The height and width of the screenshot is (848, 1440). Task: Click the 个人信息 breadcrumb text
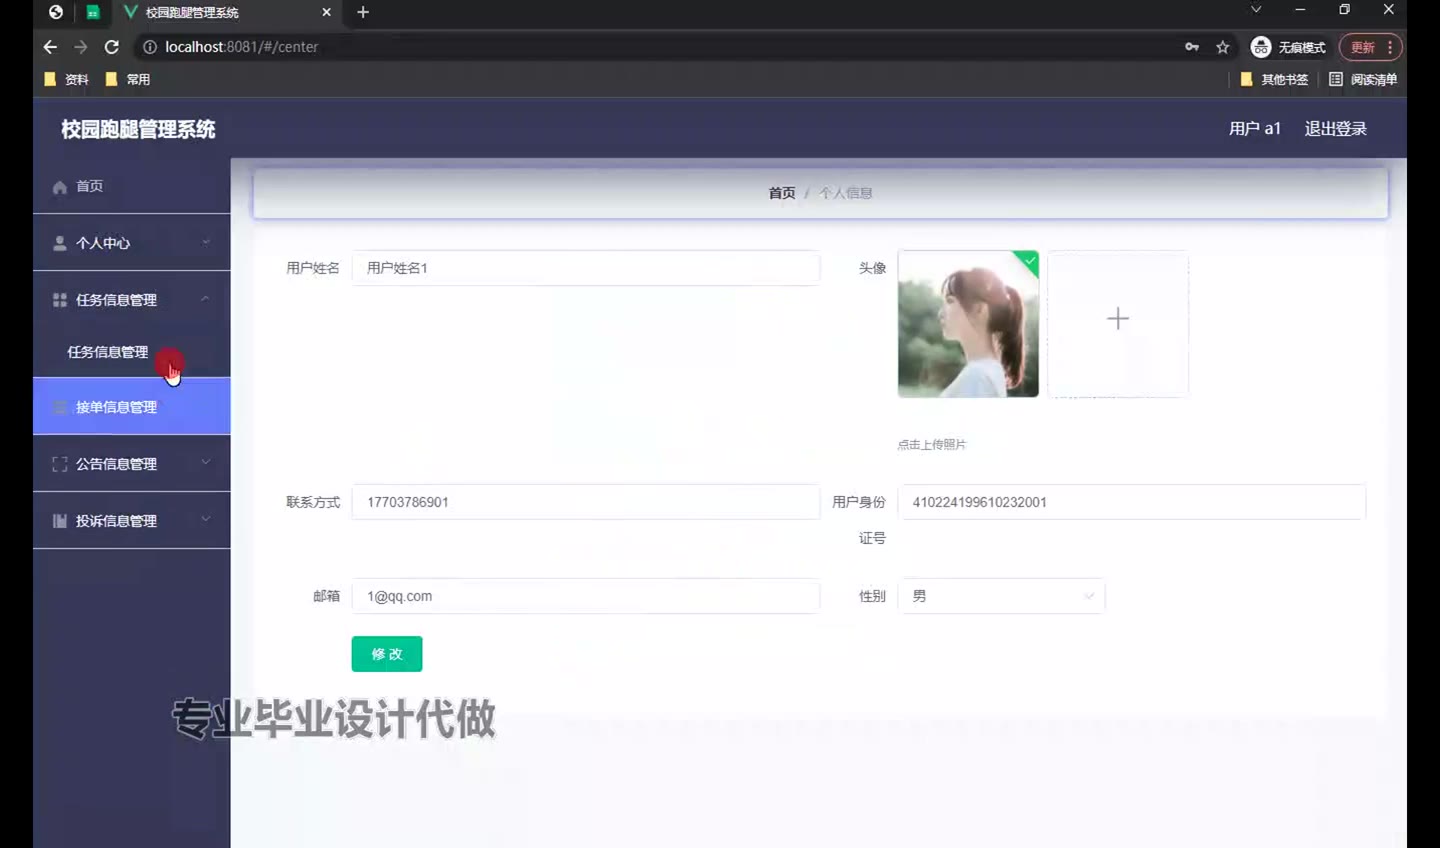tap(846, 193)
